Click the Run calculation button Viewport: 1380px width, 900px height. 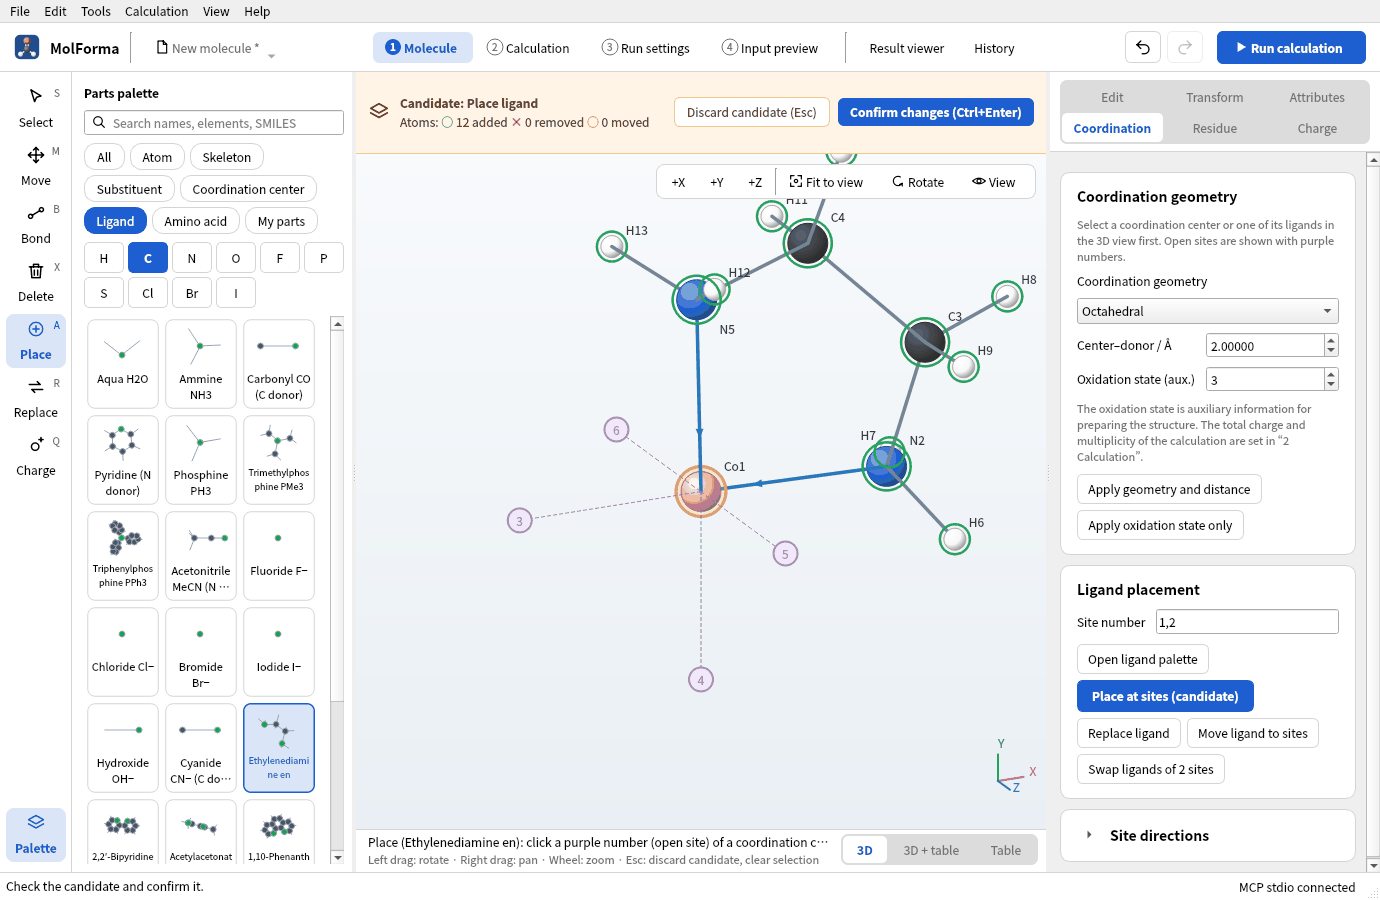point(1291,47)
